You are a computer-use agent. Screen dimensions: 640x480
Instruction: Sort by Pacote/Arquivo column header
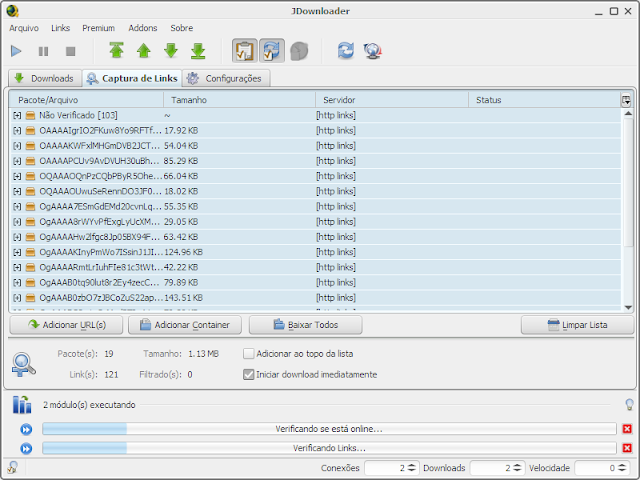pyautogui.click(x=86, y=100)
